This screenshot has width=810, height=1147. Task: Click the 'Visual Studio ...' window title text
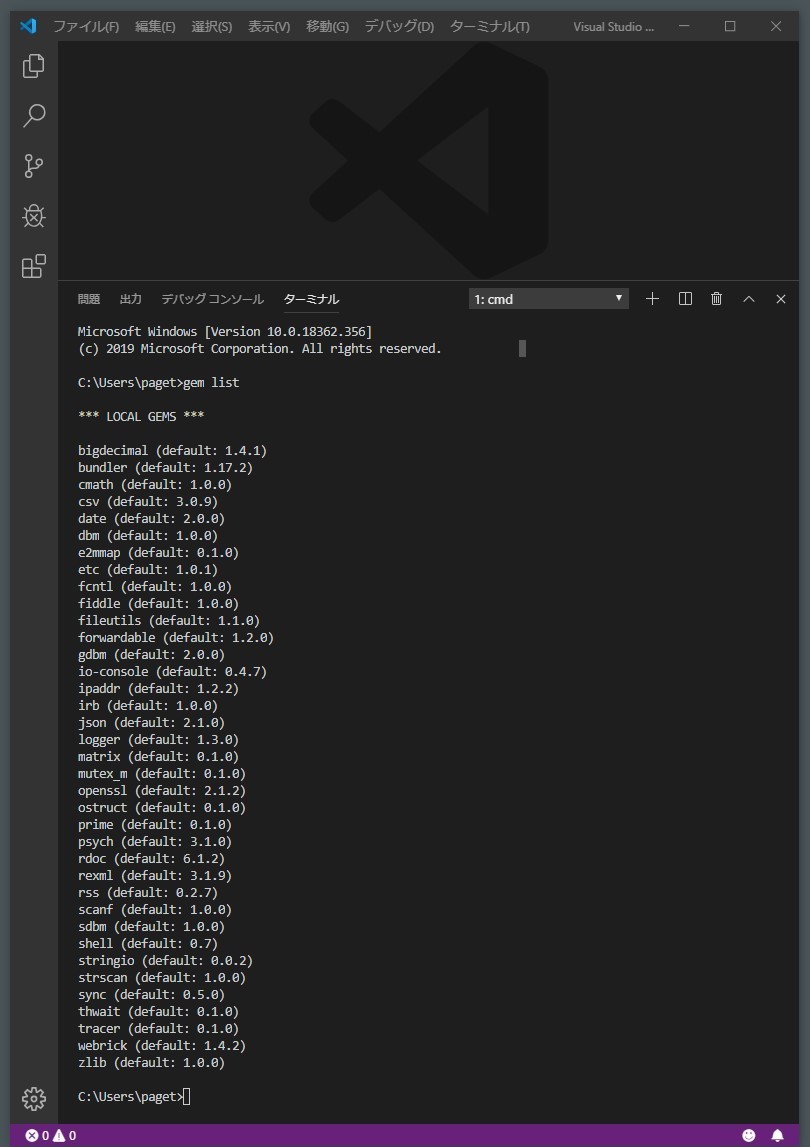tap(613, 26)
